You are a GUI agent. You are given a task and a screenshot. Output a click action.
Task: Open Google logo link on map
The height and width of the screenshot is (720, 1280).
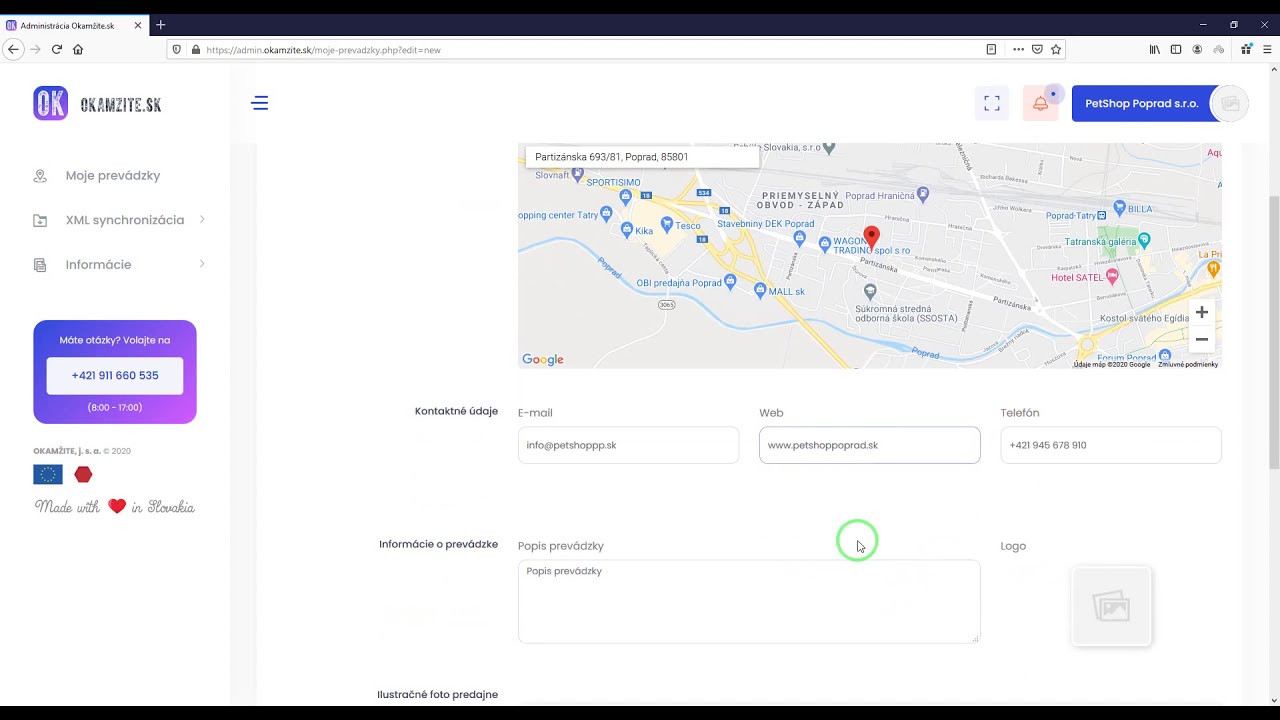543,360
